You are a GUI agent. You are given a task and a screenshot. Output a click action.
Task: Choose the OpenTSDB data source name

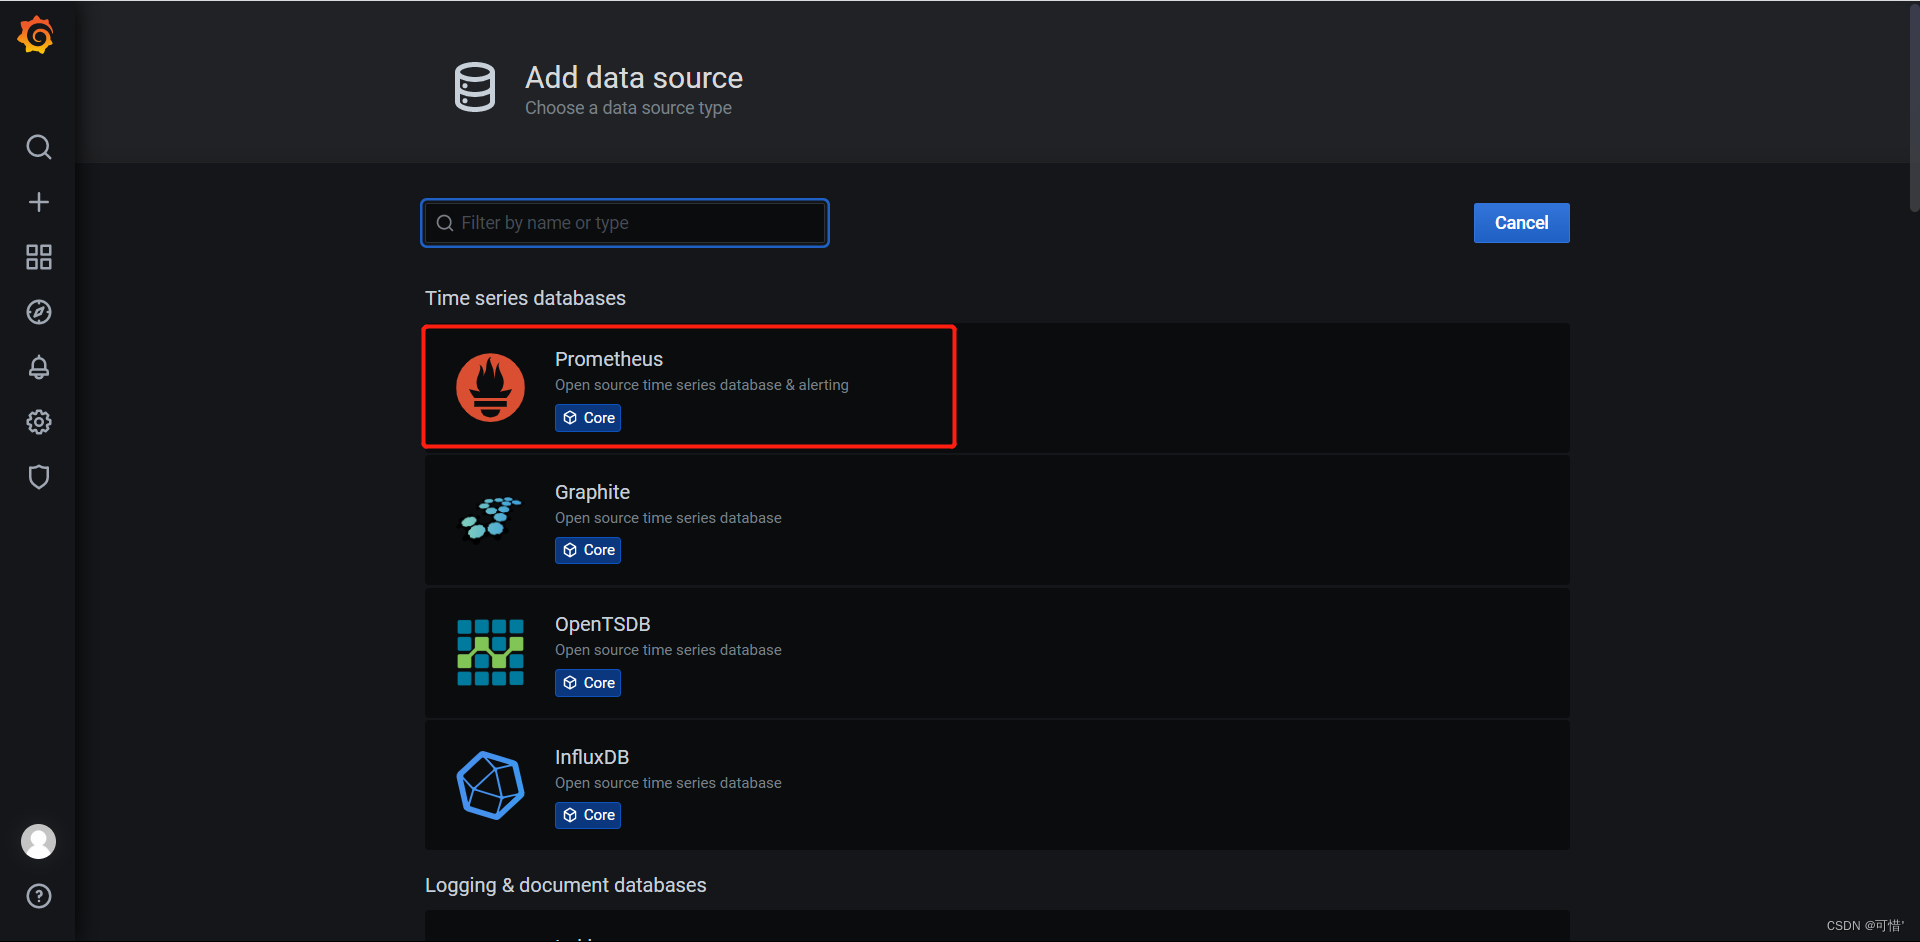coord(603,624)
